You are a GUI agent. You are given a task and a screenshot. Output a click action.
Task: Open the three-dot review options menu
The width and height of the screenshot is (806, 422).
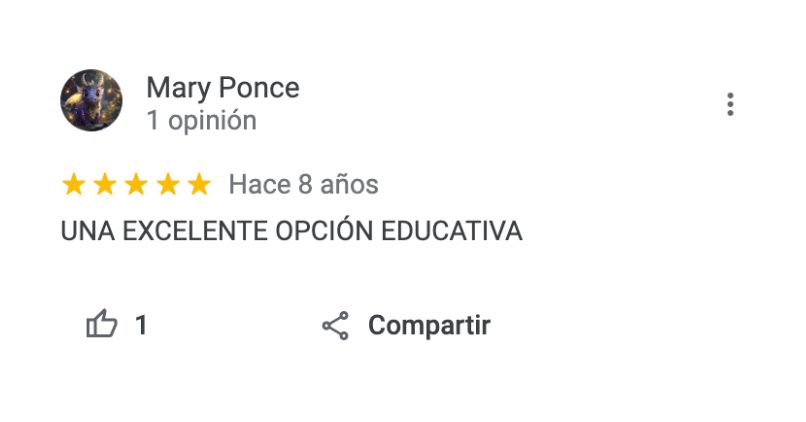[x=731, y=104]
